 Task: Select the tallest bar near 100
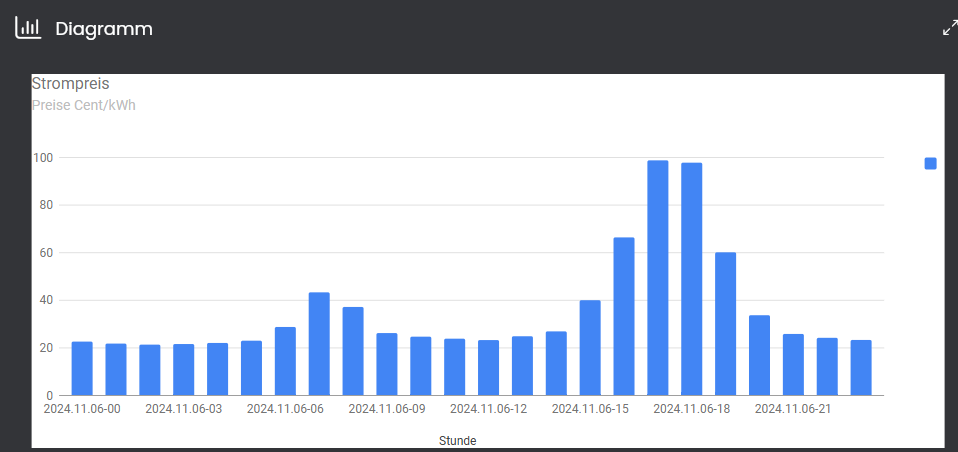(657, 278)
